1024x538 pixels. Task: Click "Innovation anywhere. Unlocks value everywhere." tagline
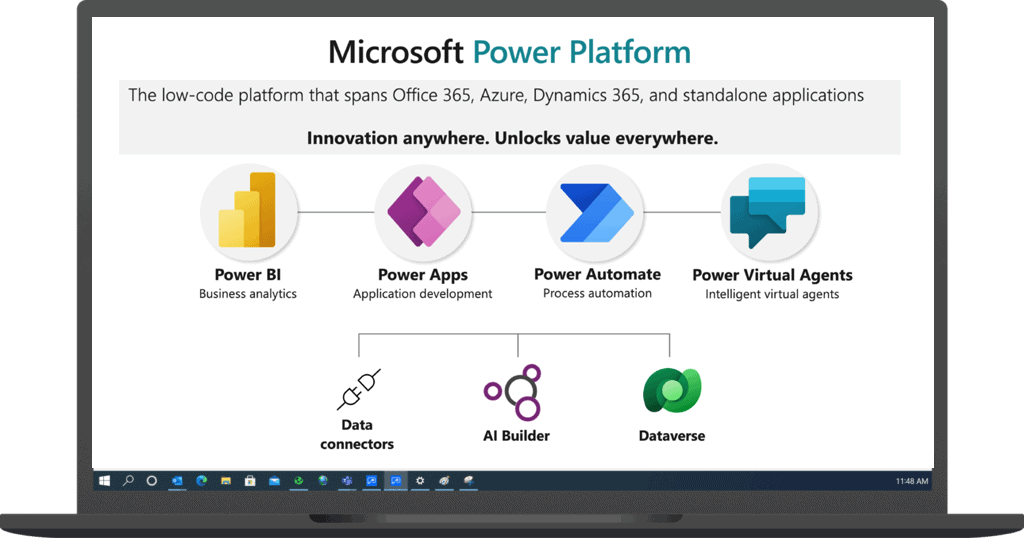pos(512,138)
